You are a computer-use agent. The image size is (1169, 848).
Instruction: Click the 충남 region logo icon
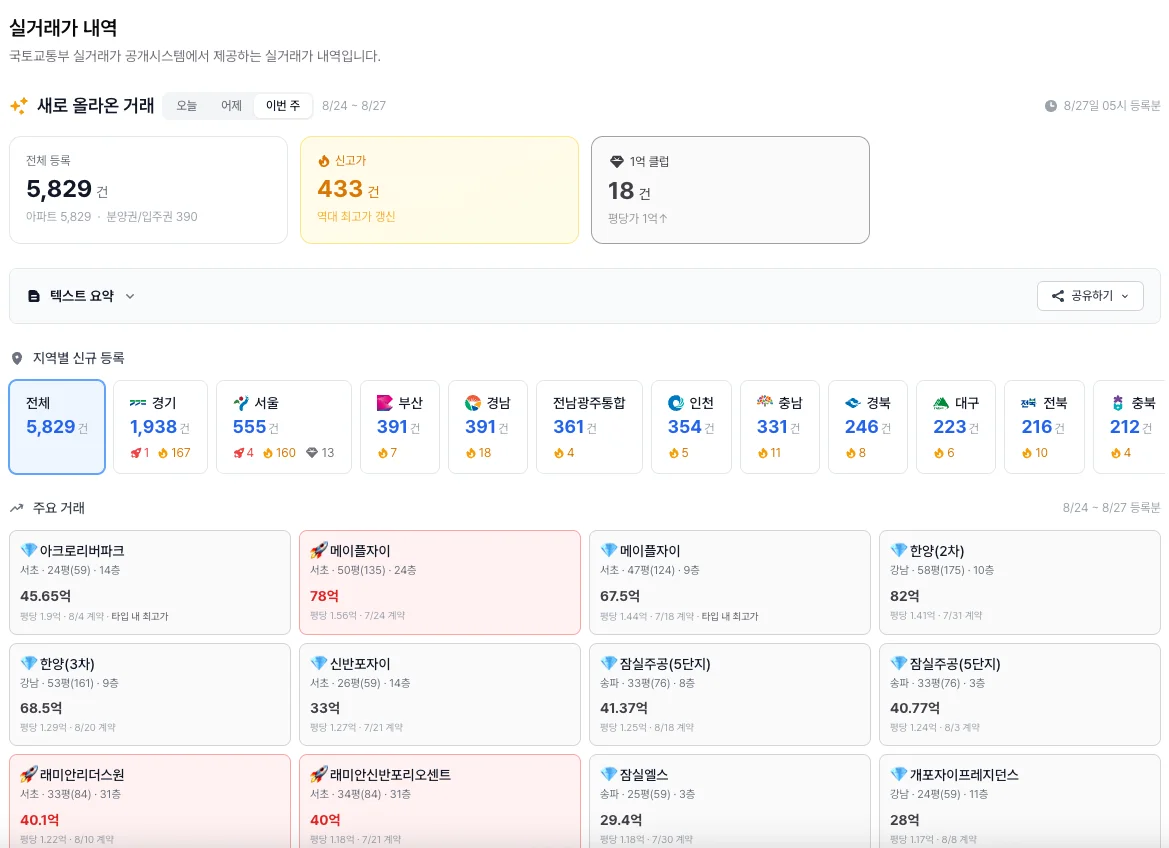click(765, 402)
